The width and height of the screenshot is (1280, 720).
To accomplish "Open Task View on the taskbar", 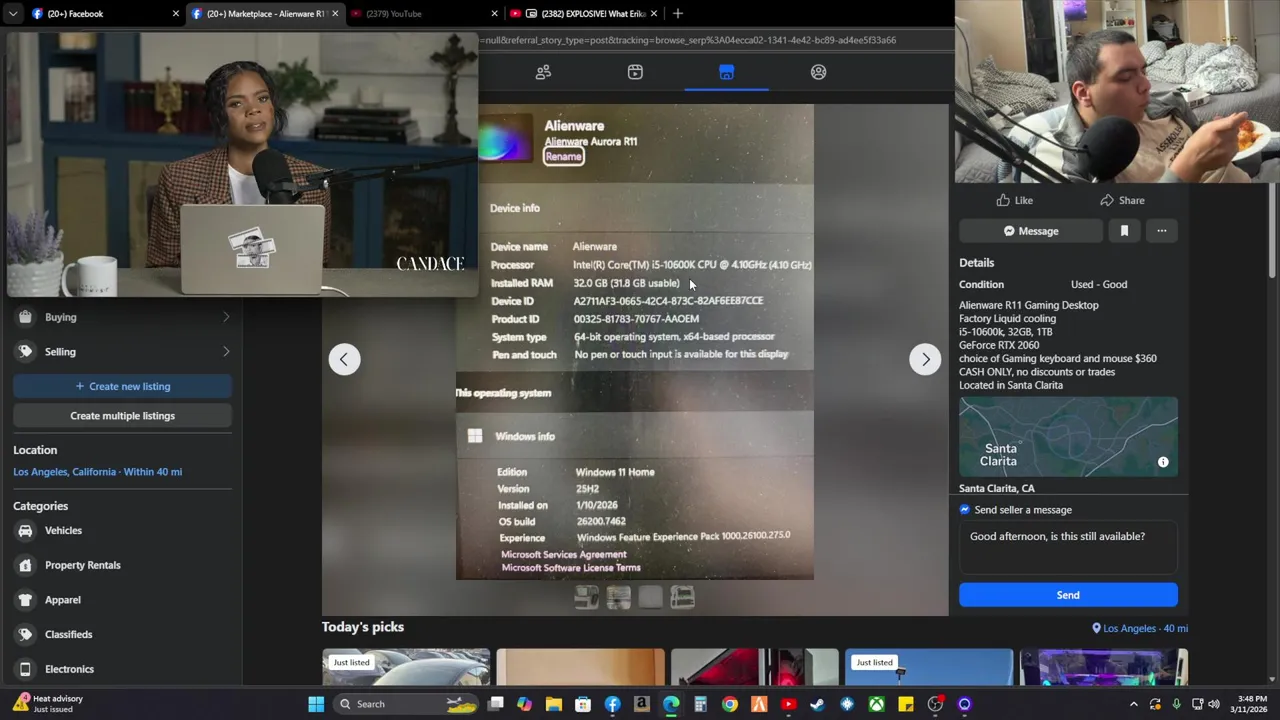I will point(495,704).
